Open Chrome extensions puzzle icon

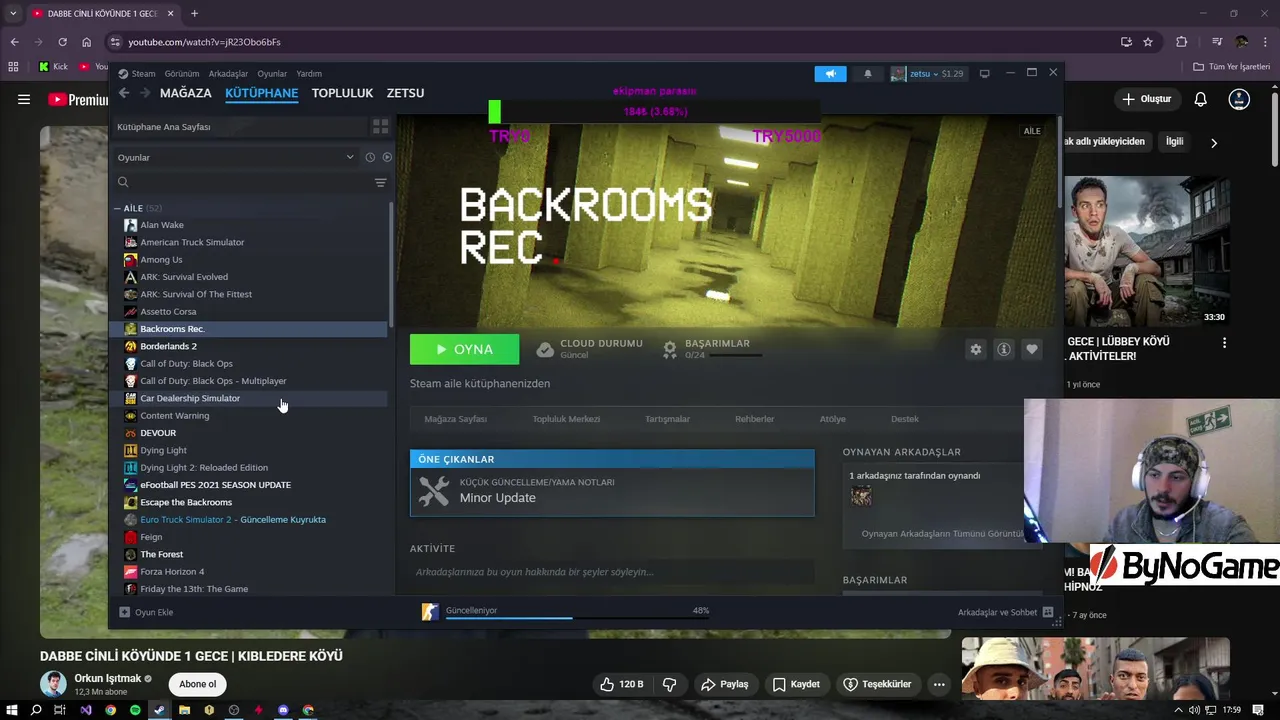(1182, 42)
